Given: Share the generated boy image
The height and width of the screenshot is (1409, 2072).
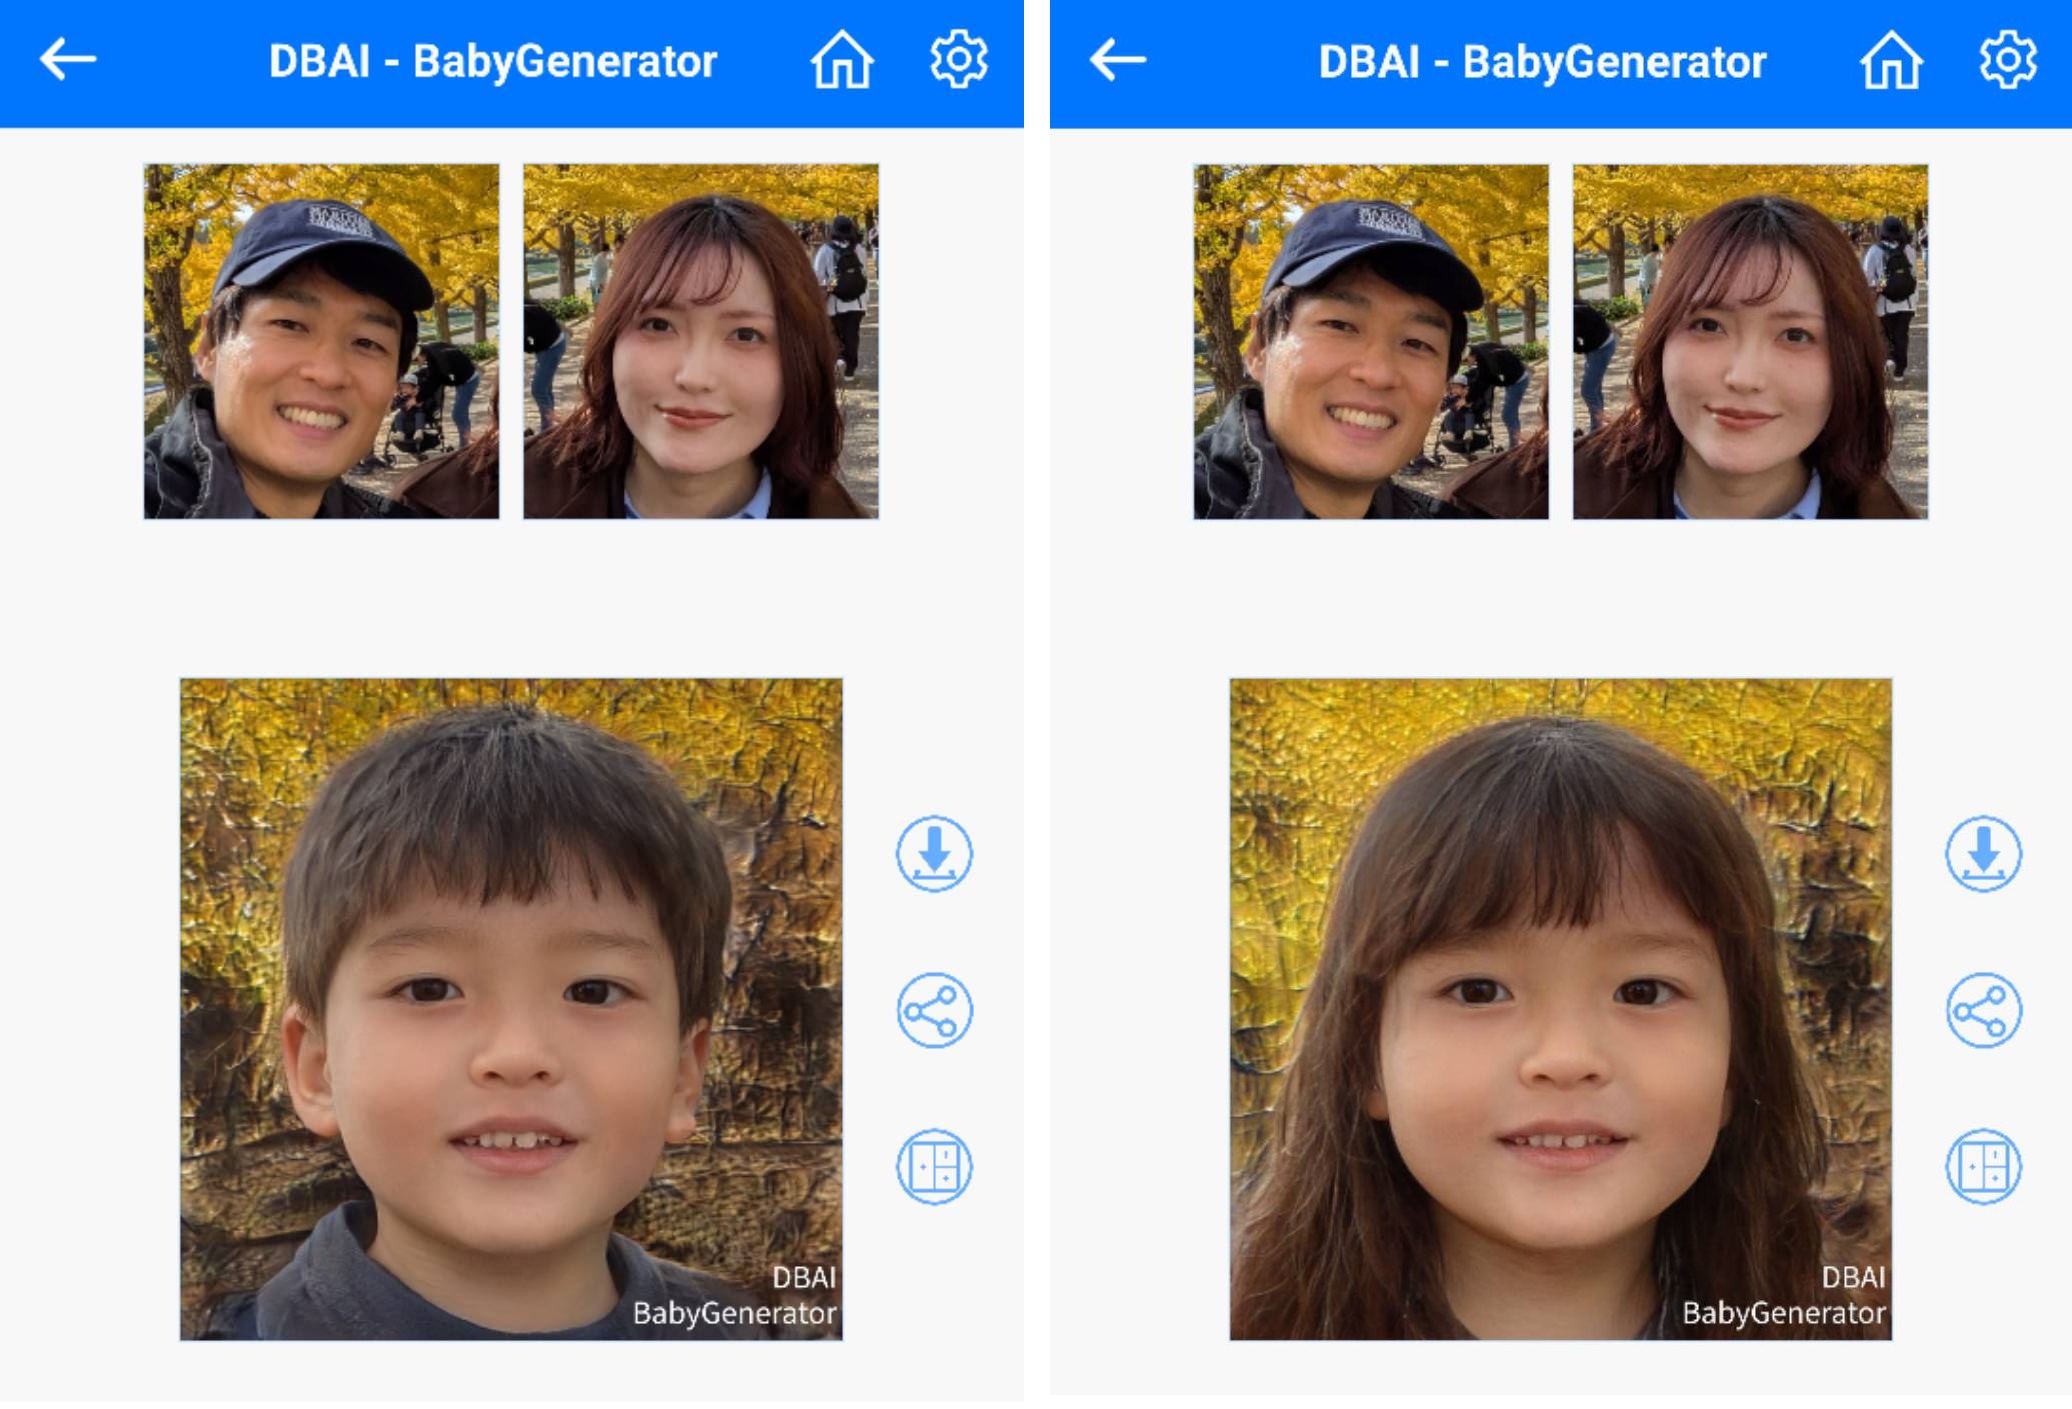Looking at the screenshot, I should click(934, 1010).
